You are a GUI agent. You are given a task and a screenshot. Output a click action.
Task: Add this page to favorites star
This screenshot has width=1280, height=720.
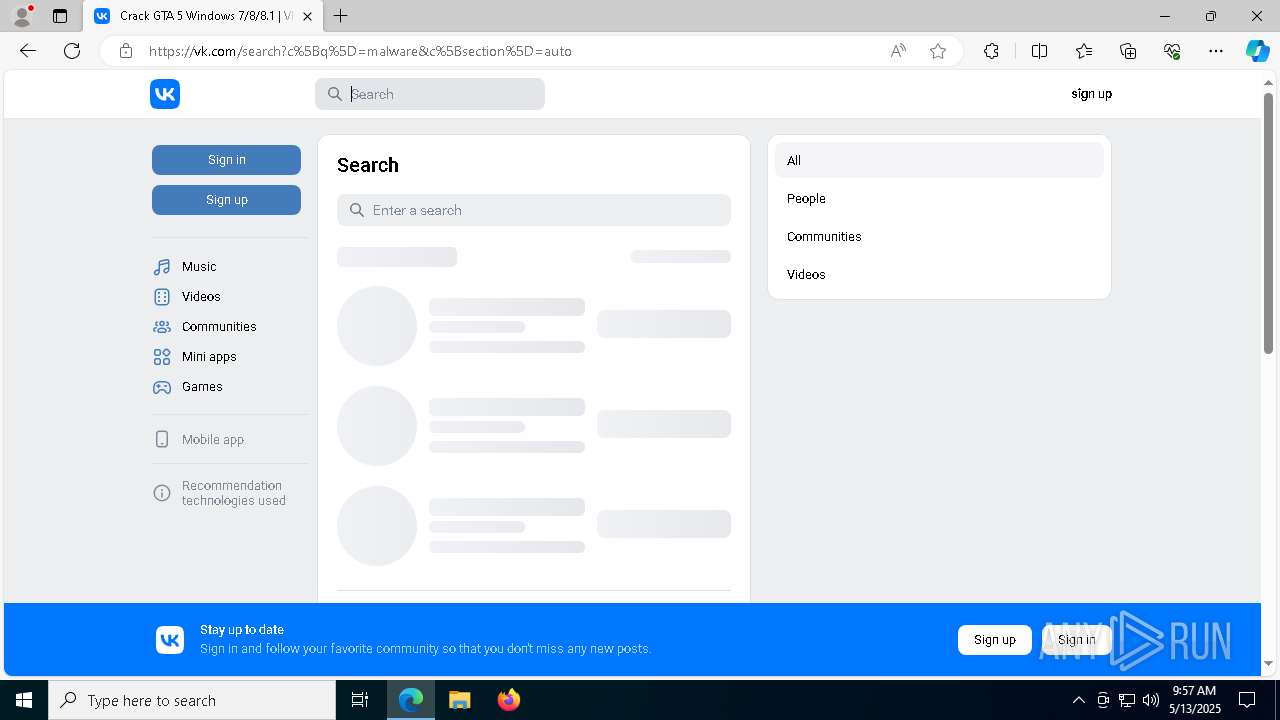(x=938, y=51)
